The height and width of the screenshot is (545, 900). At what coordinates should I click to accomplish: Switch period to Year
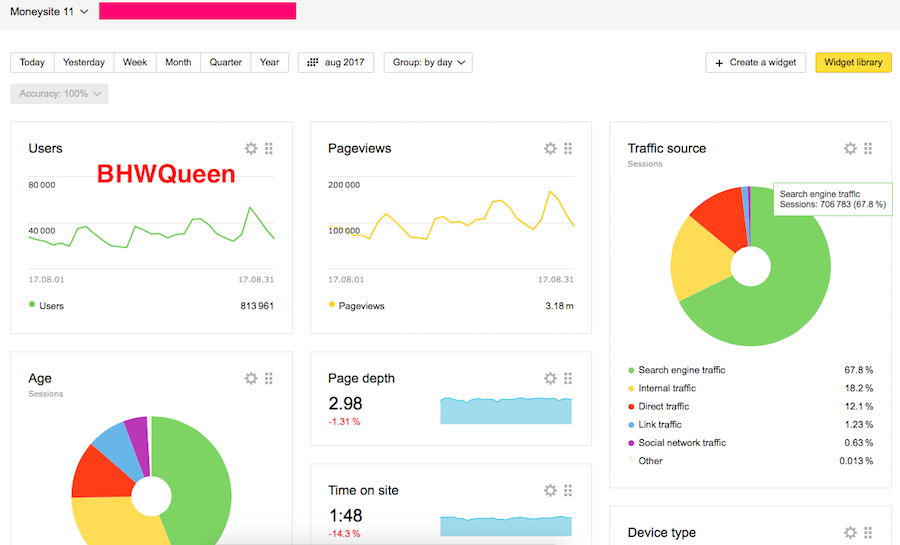tap(269, 63)
